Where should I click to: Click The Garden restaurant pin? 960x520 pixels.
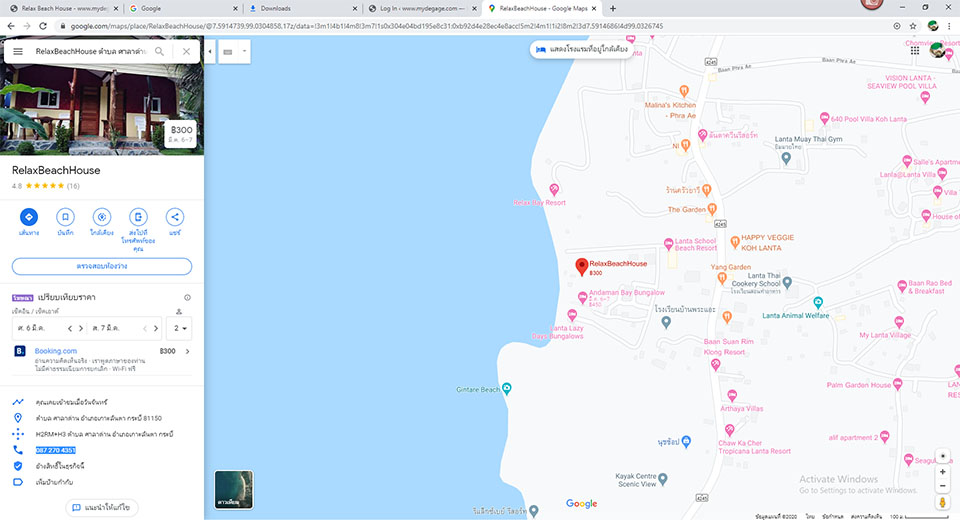point(712,209)
